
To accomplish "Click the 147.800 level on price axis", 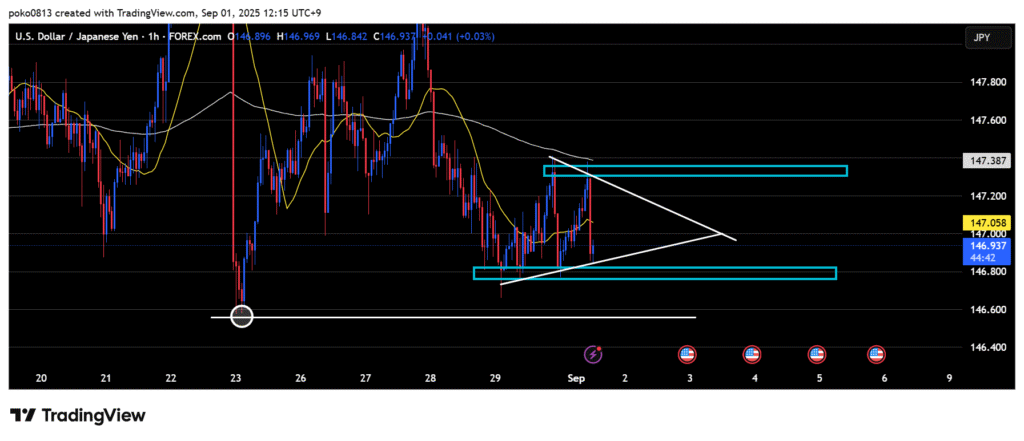I will pyautogui.click(x=978, y=82).
